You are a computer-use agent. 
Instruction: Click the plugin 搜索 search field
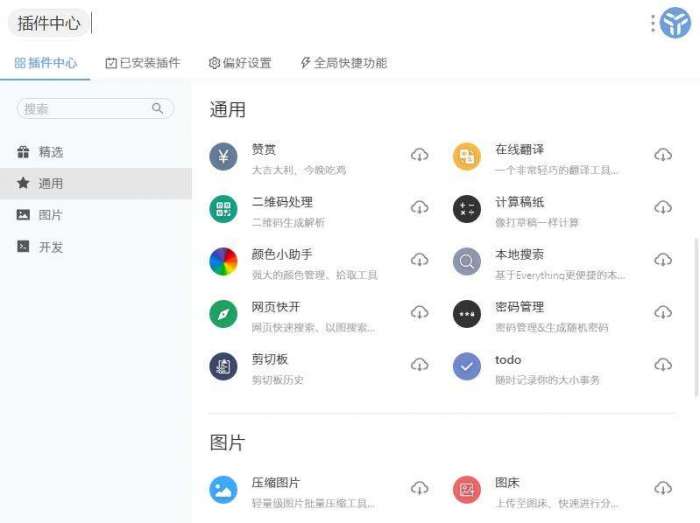[85, 109]
